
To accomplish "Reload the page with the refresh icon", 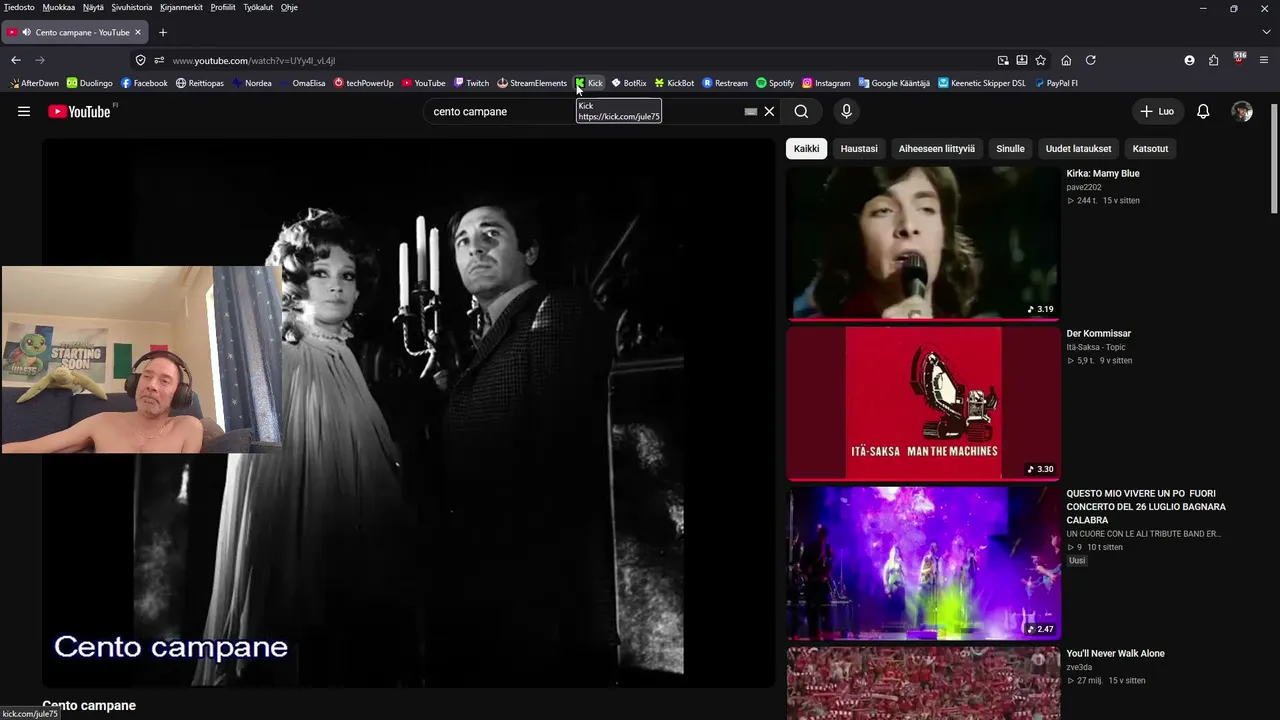I will (1091, 60).
